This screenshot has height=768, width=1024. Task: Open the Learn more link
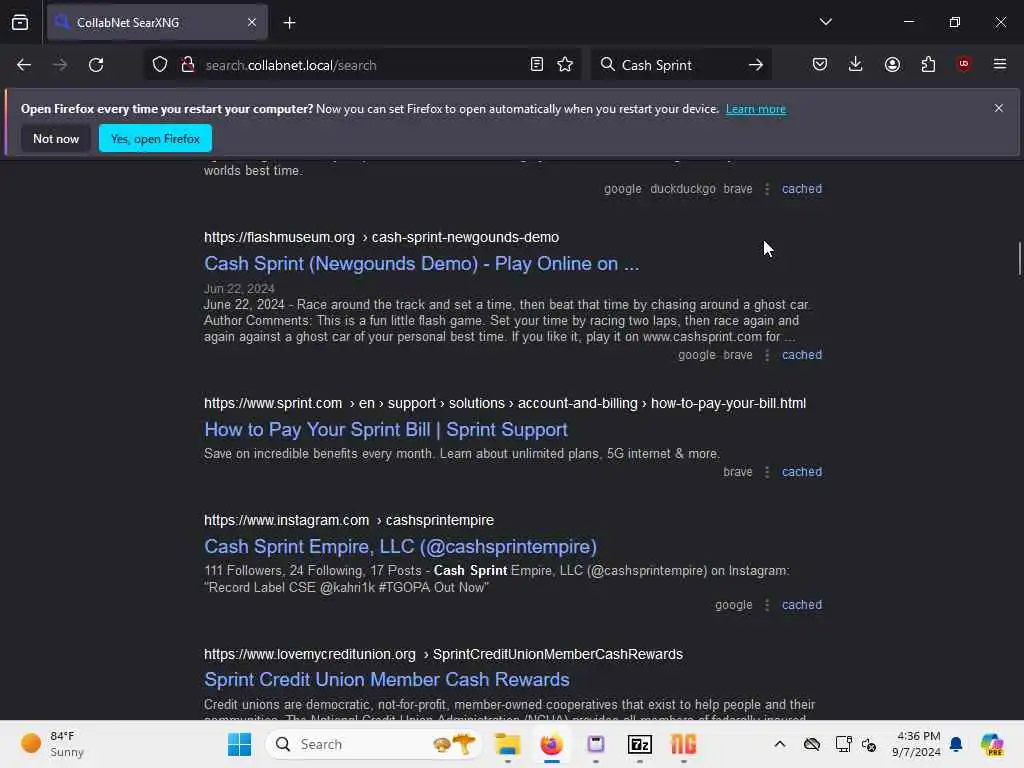point(756,109)
